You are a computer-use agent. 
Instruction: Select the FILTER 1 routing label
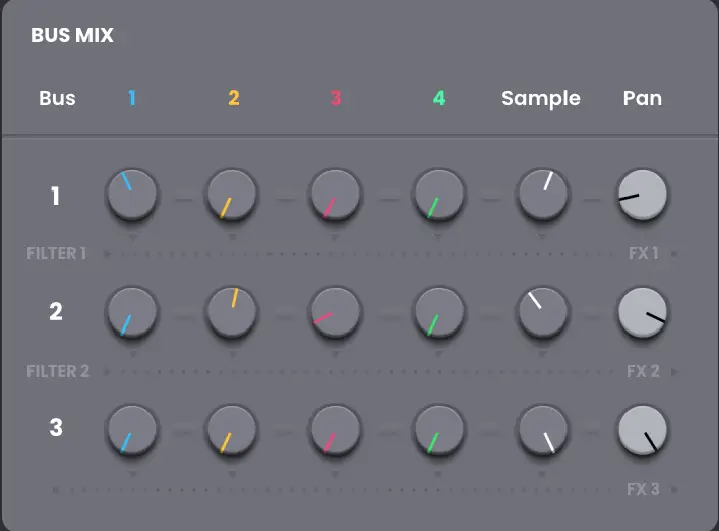click(56, 253)
